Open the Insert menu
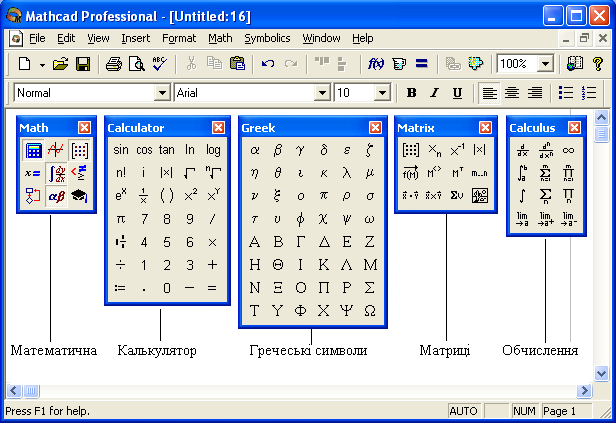The image size is (616, 424). point(136,38)
